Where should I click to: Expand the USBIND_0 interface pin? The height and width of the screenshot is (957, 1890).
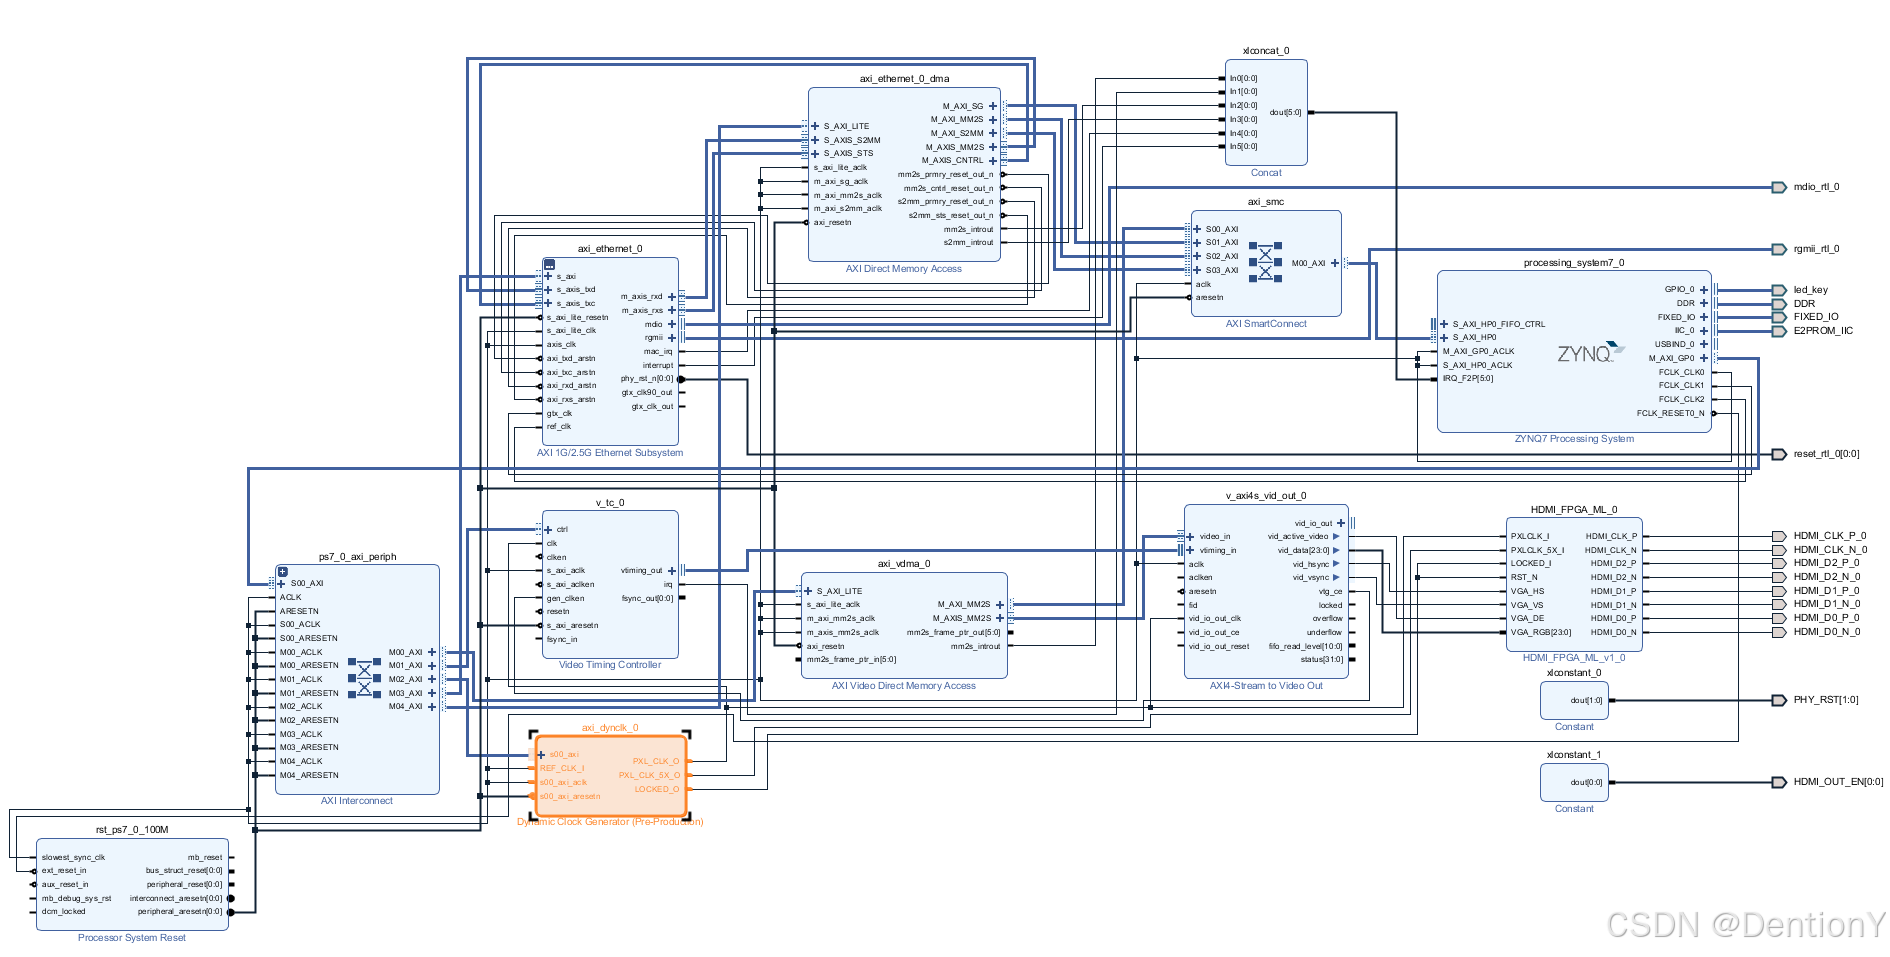[x=1704, y=344]
